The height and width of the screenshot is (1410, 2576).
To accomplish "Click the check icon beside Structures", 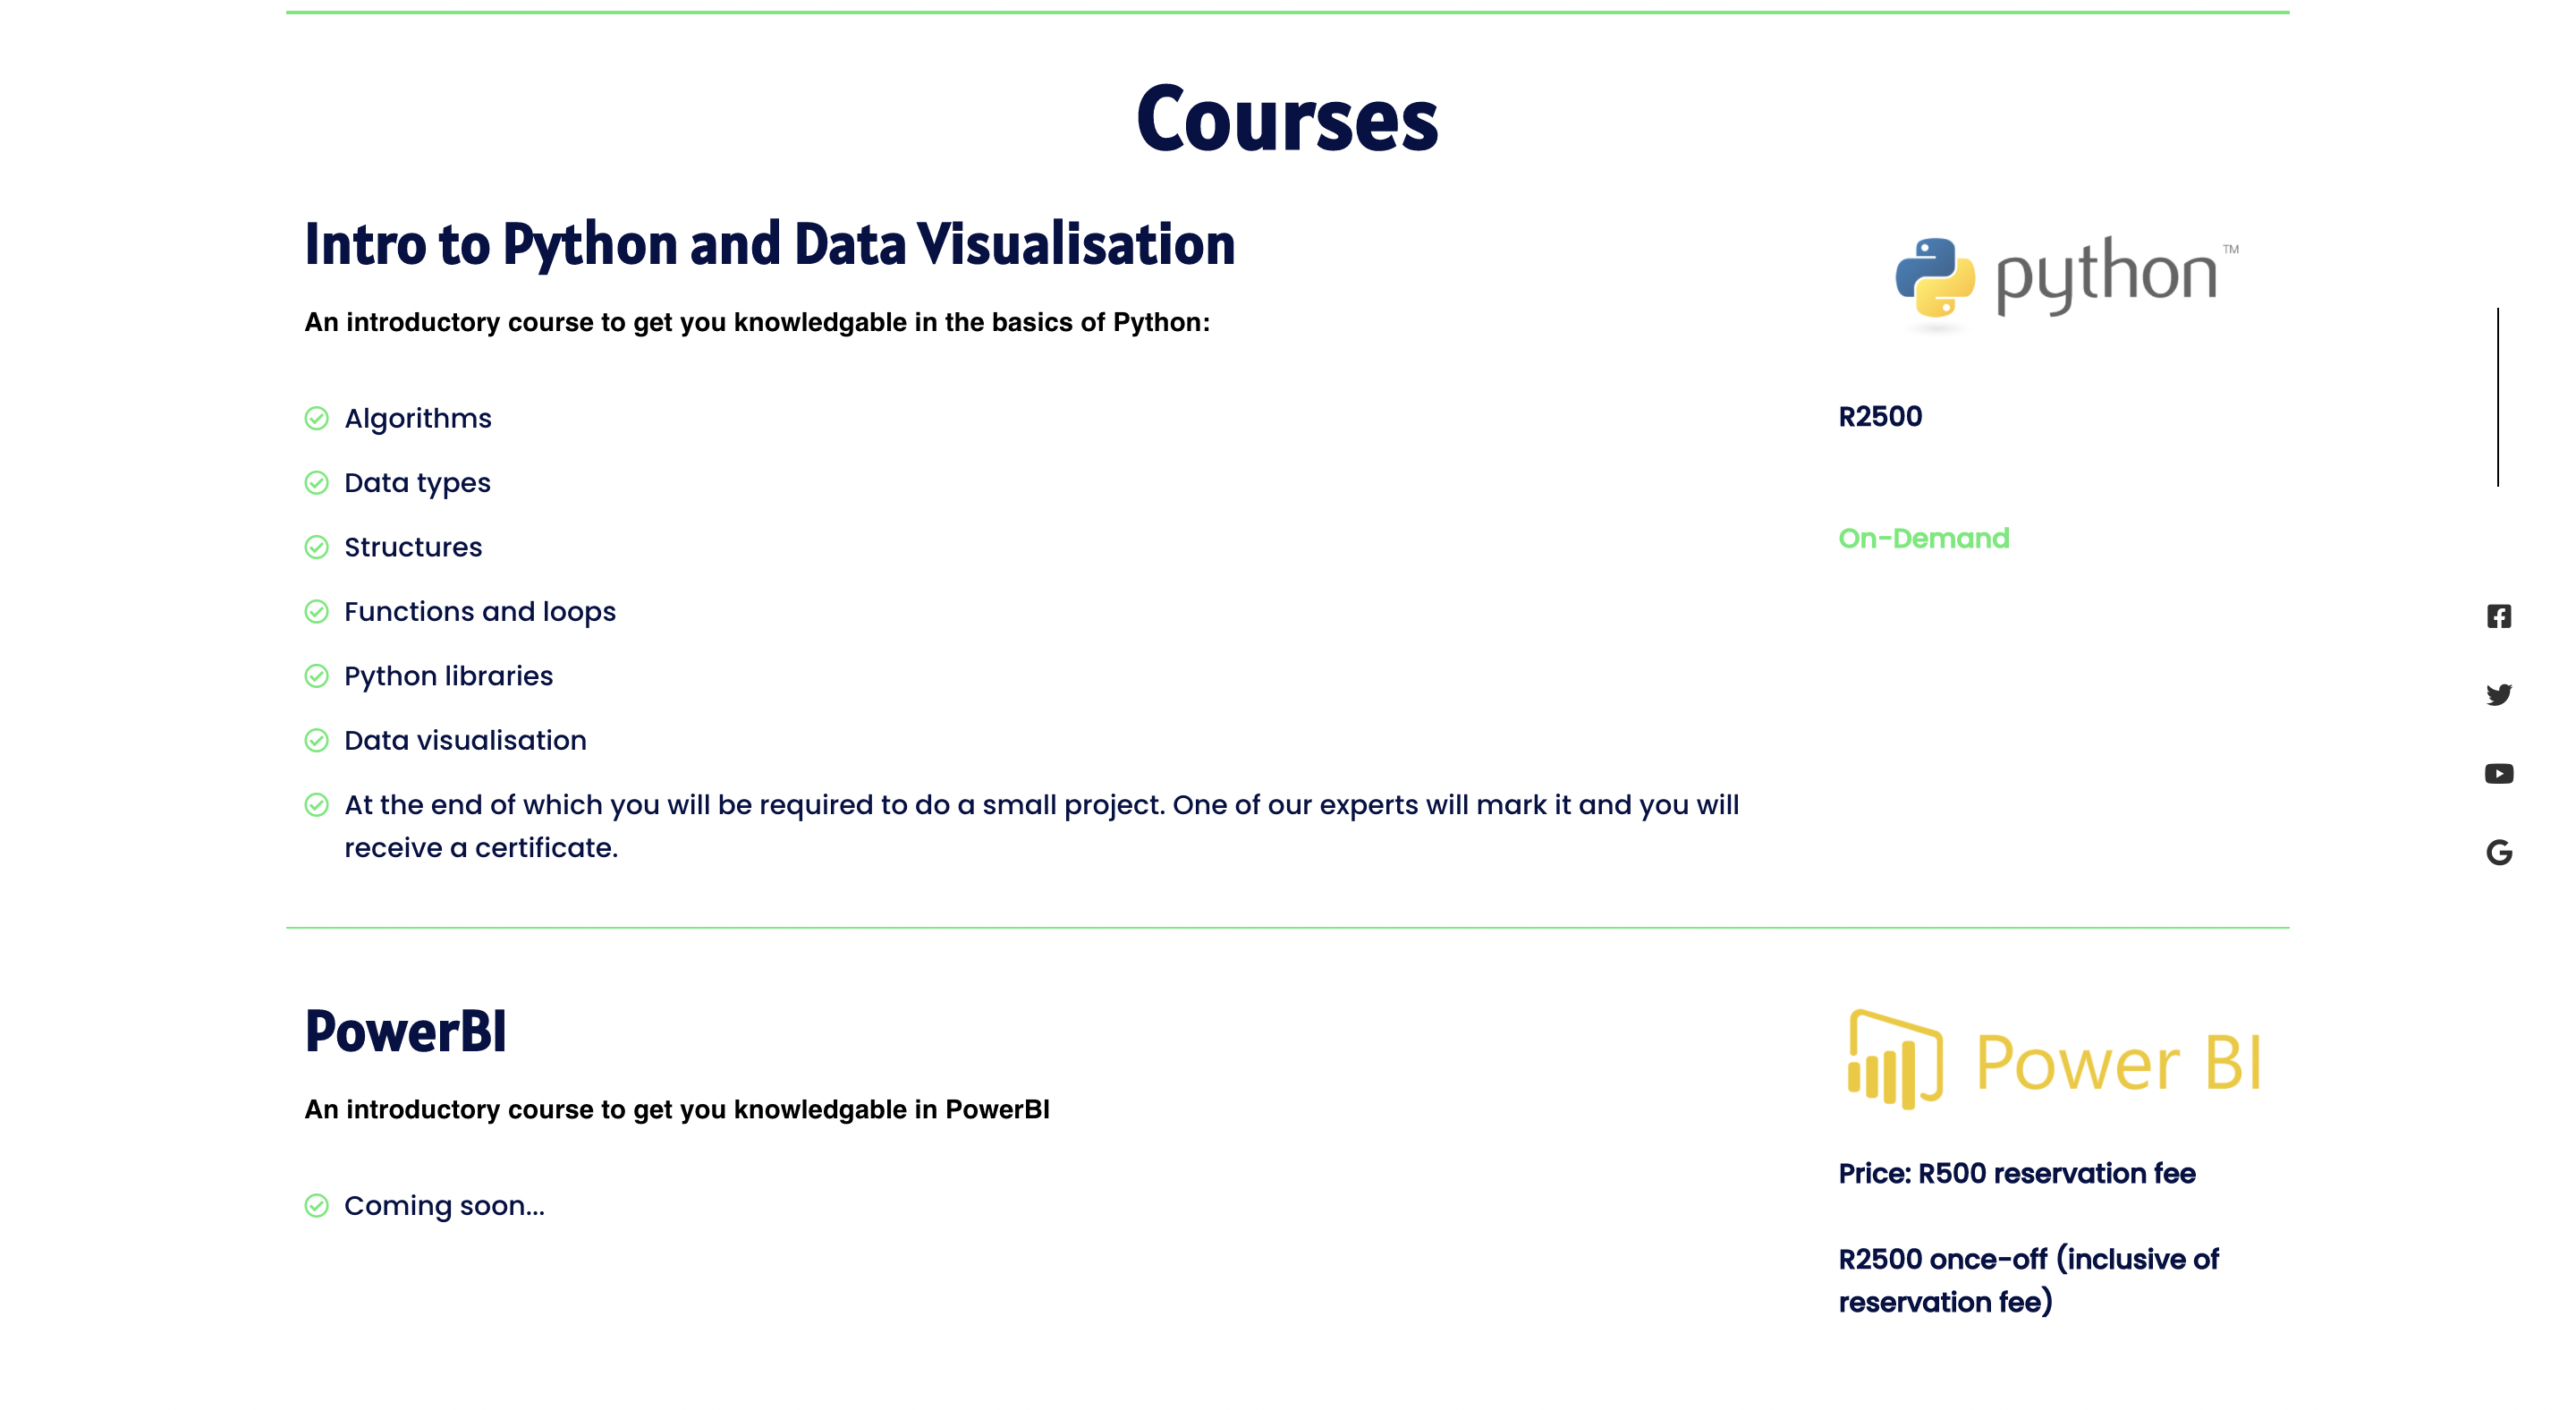I will pyautogui.click(x=316, y=547).
